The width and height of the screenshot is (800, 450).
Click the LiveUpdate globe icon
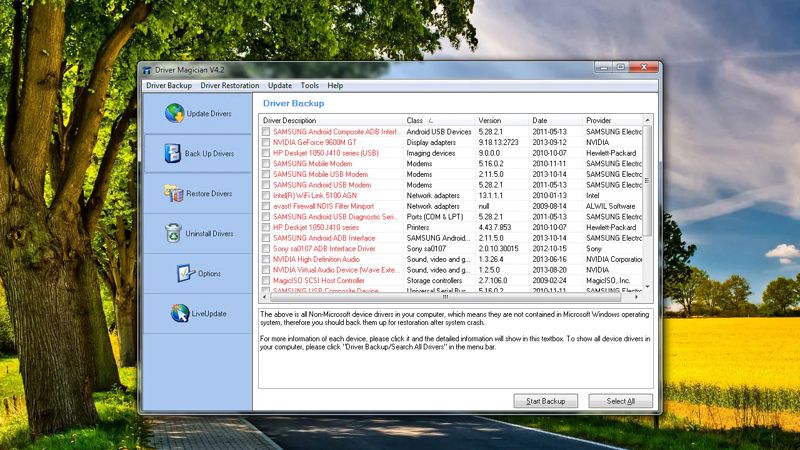coord(180,313)
